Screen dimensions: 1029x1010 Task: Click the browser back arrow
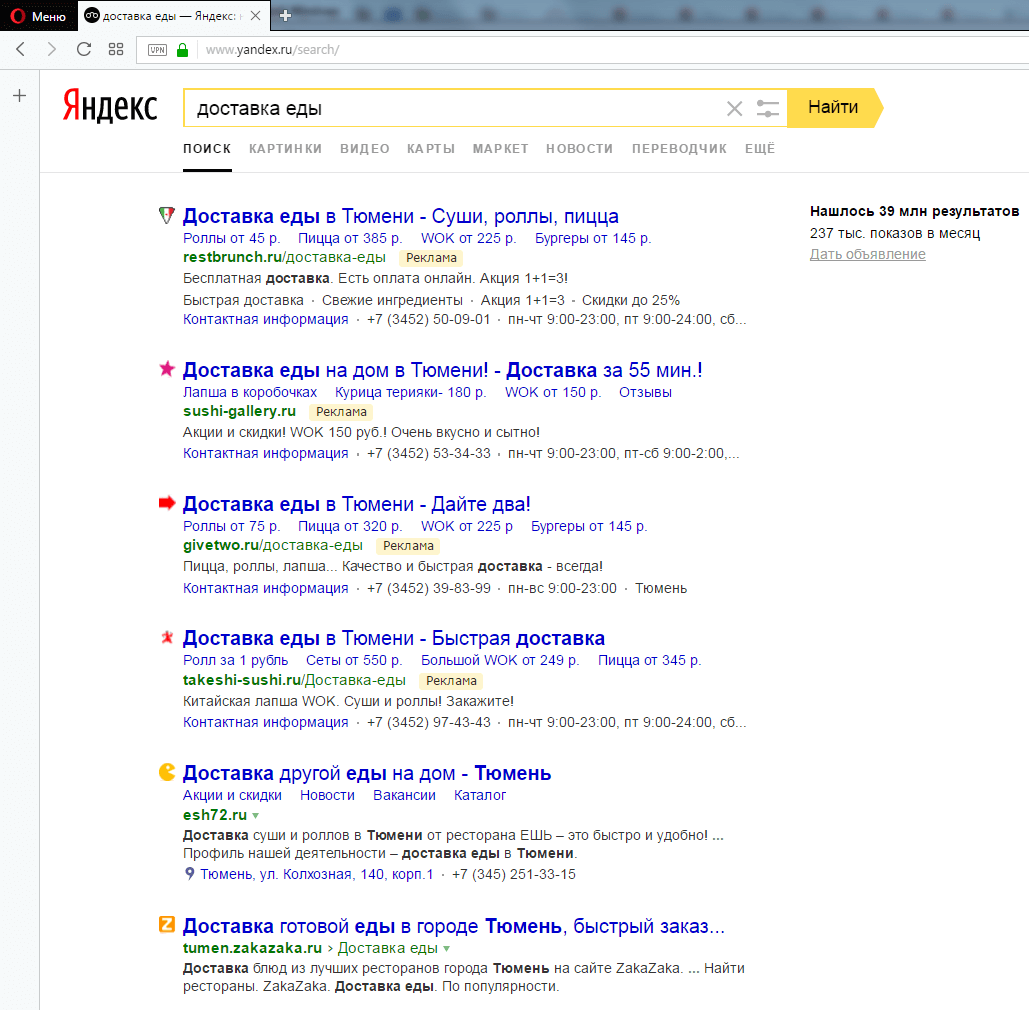20,49
